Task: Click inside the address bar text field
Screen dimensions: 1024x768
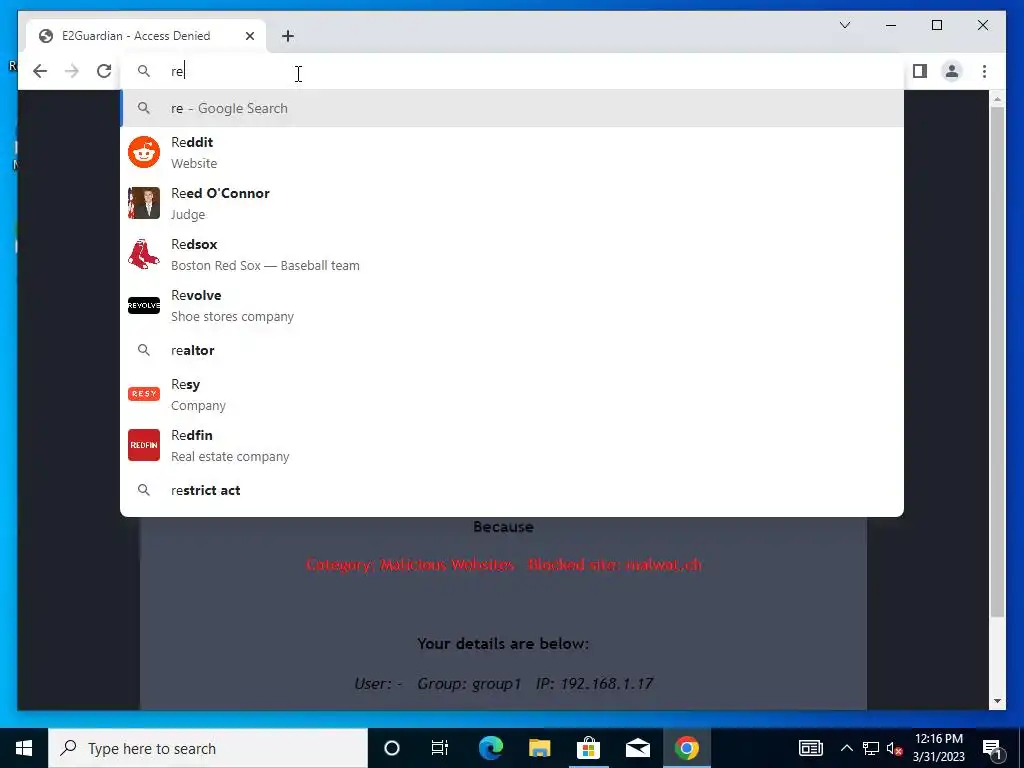Action: (512, 71)
